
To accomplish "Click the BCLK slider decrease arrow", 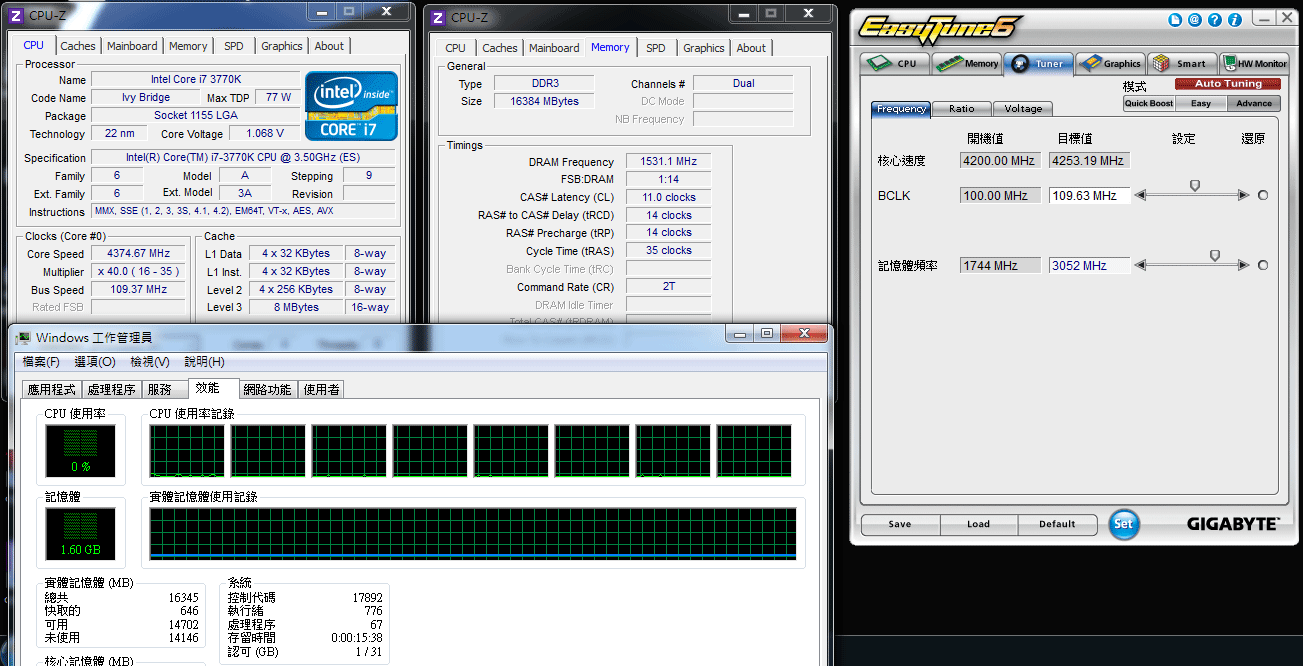I will pos(1140,196).
